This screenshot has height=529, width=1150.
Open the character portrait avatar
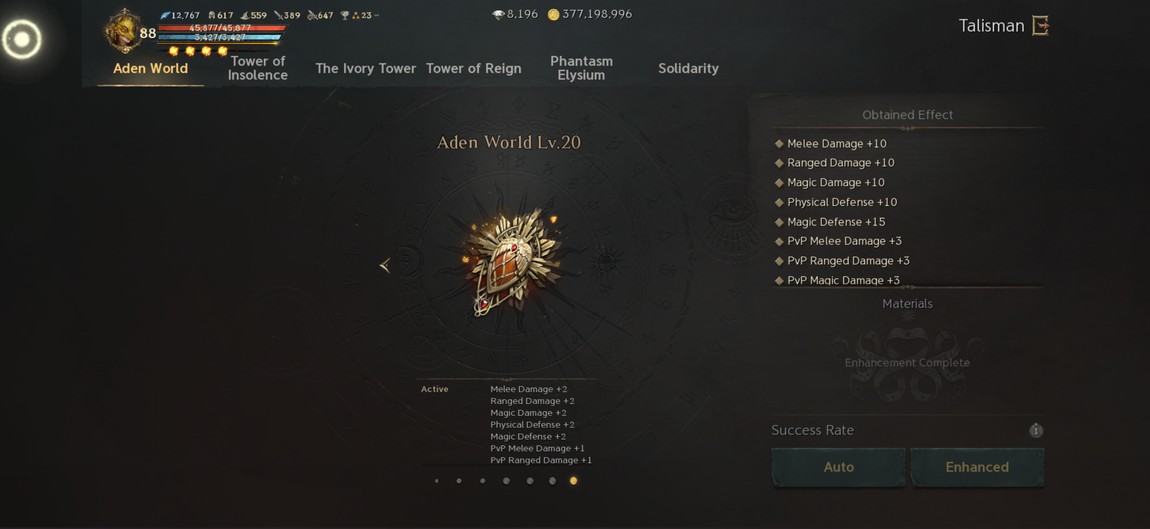(122, 30)
